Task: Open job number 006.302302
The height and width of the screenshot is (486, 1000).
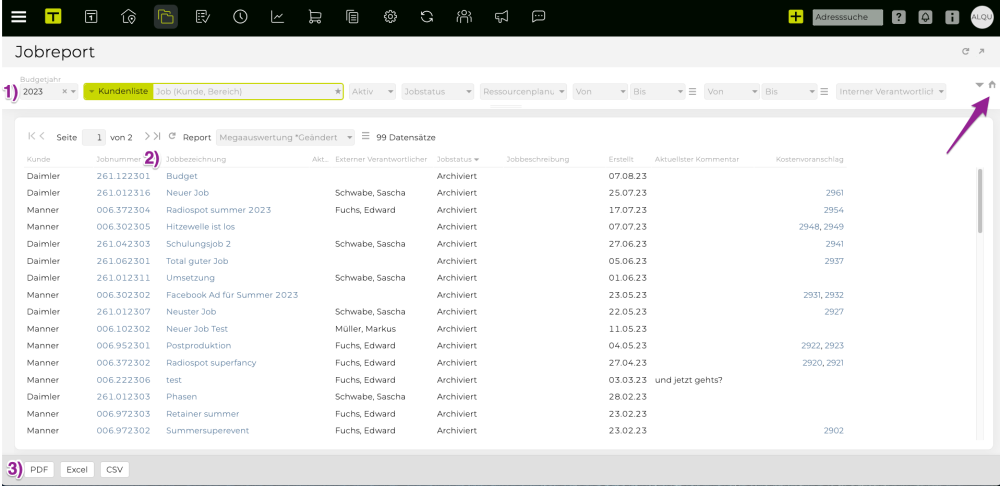Action: click(123, 295)
